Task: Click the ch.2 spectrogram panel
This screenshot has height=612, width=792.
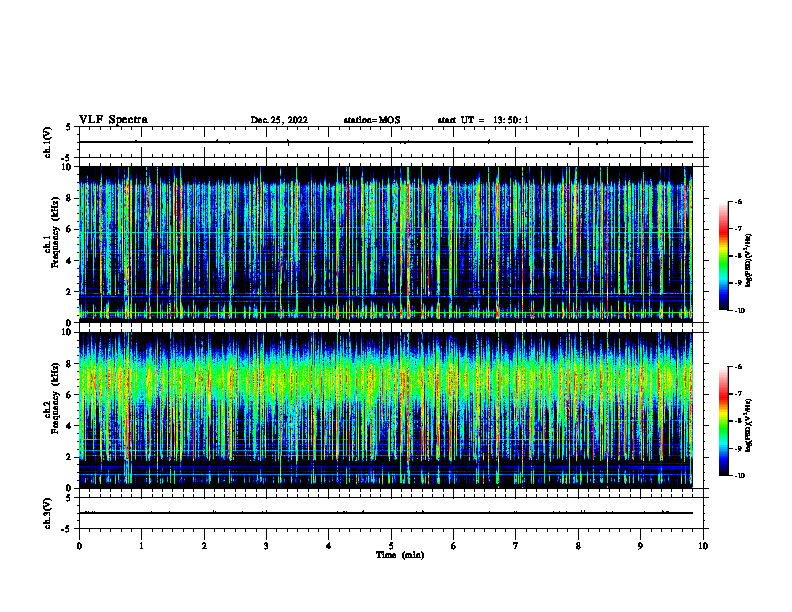Action: coord(386,410)
